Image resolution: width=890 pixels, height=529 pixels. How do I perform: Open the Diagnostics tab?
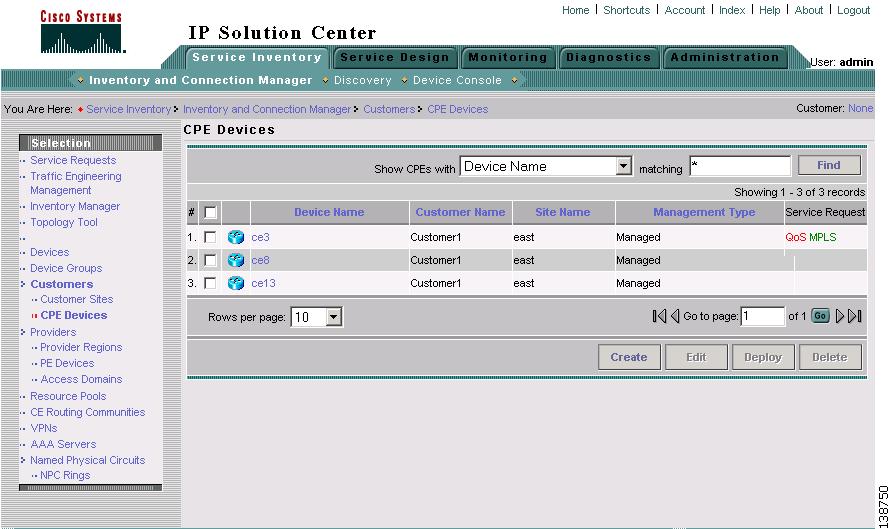tap(608, 57)
